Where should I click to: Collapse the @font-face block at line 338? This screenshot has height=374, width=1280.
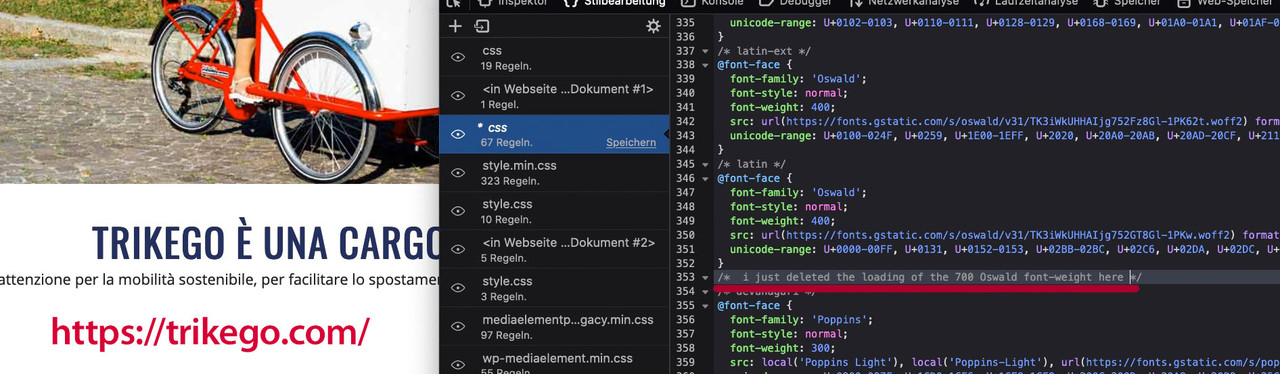tap(705, 65)
